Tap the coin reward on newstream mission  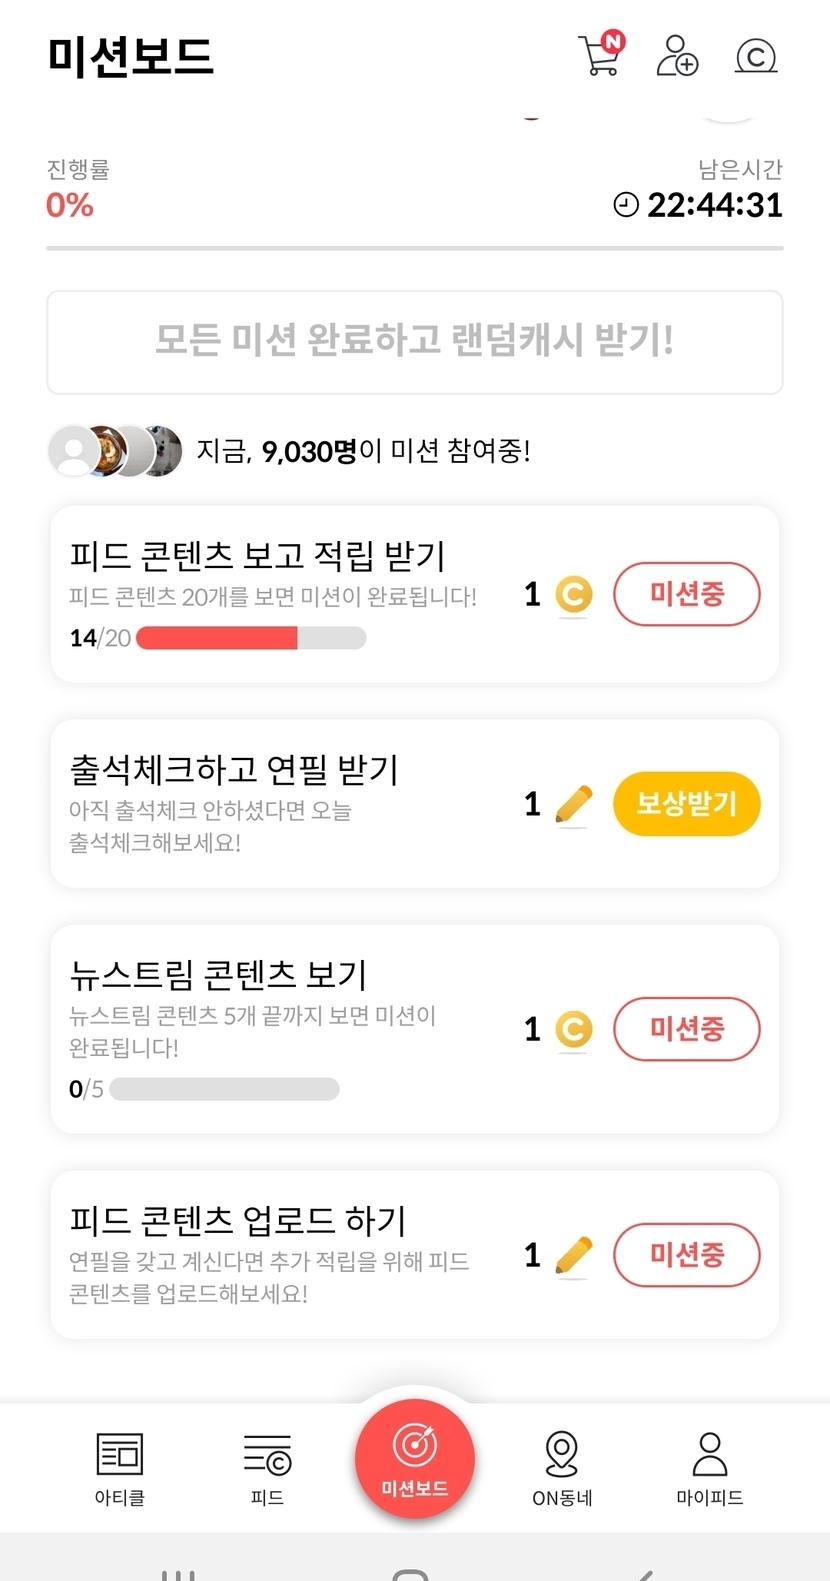pos(573,1030)
